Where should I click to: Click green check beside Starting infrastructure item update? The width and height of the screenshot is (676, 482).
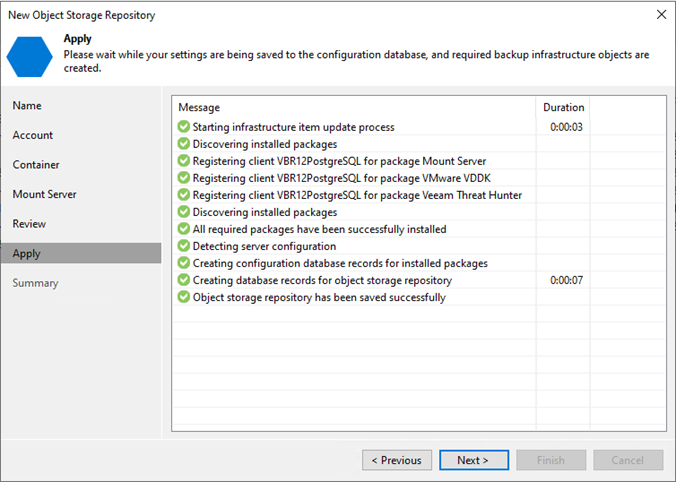coord(184,127)
